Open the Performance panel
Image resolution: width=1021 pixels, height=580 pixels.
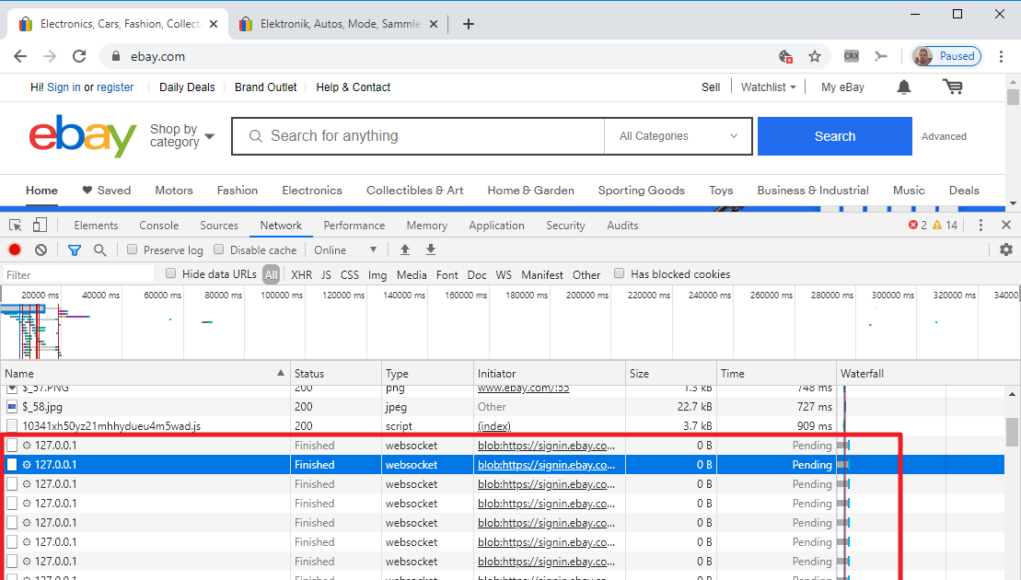354,226
